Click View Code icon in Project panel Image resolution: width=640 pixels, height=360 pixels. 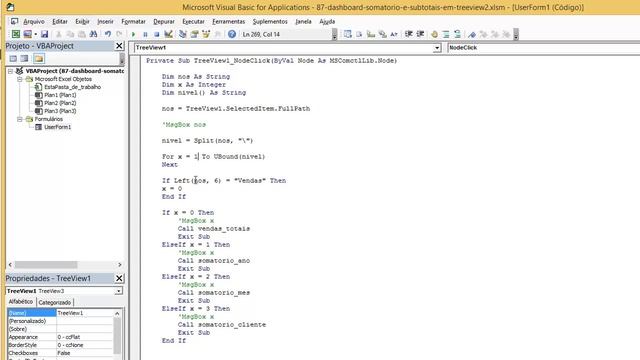(13, 58)
